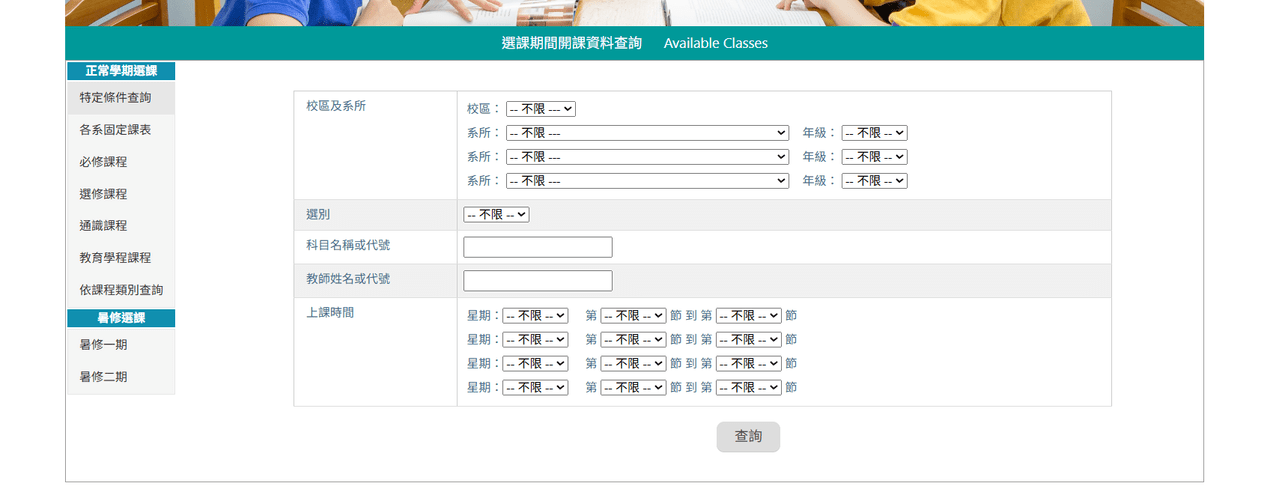
Task: Open third row starting period dropdown
Action: pyautogui.click(x=633, y=363)
